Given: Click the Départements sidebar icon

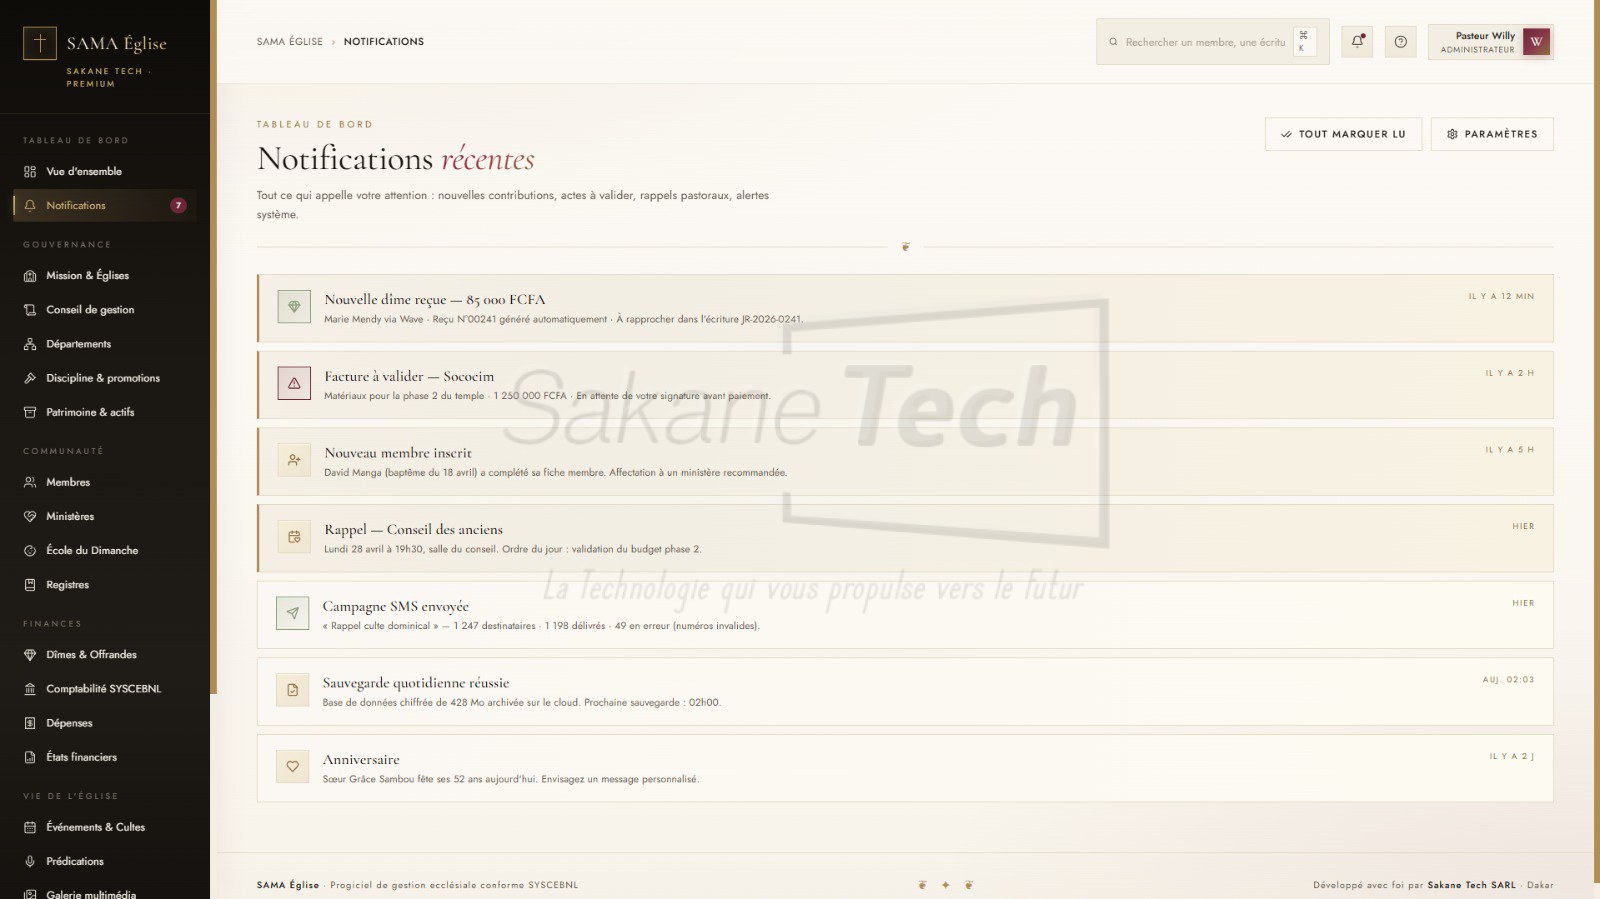Looking at the screenshot, I should (30, 344).
